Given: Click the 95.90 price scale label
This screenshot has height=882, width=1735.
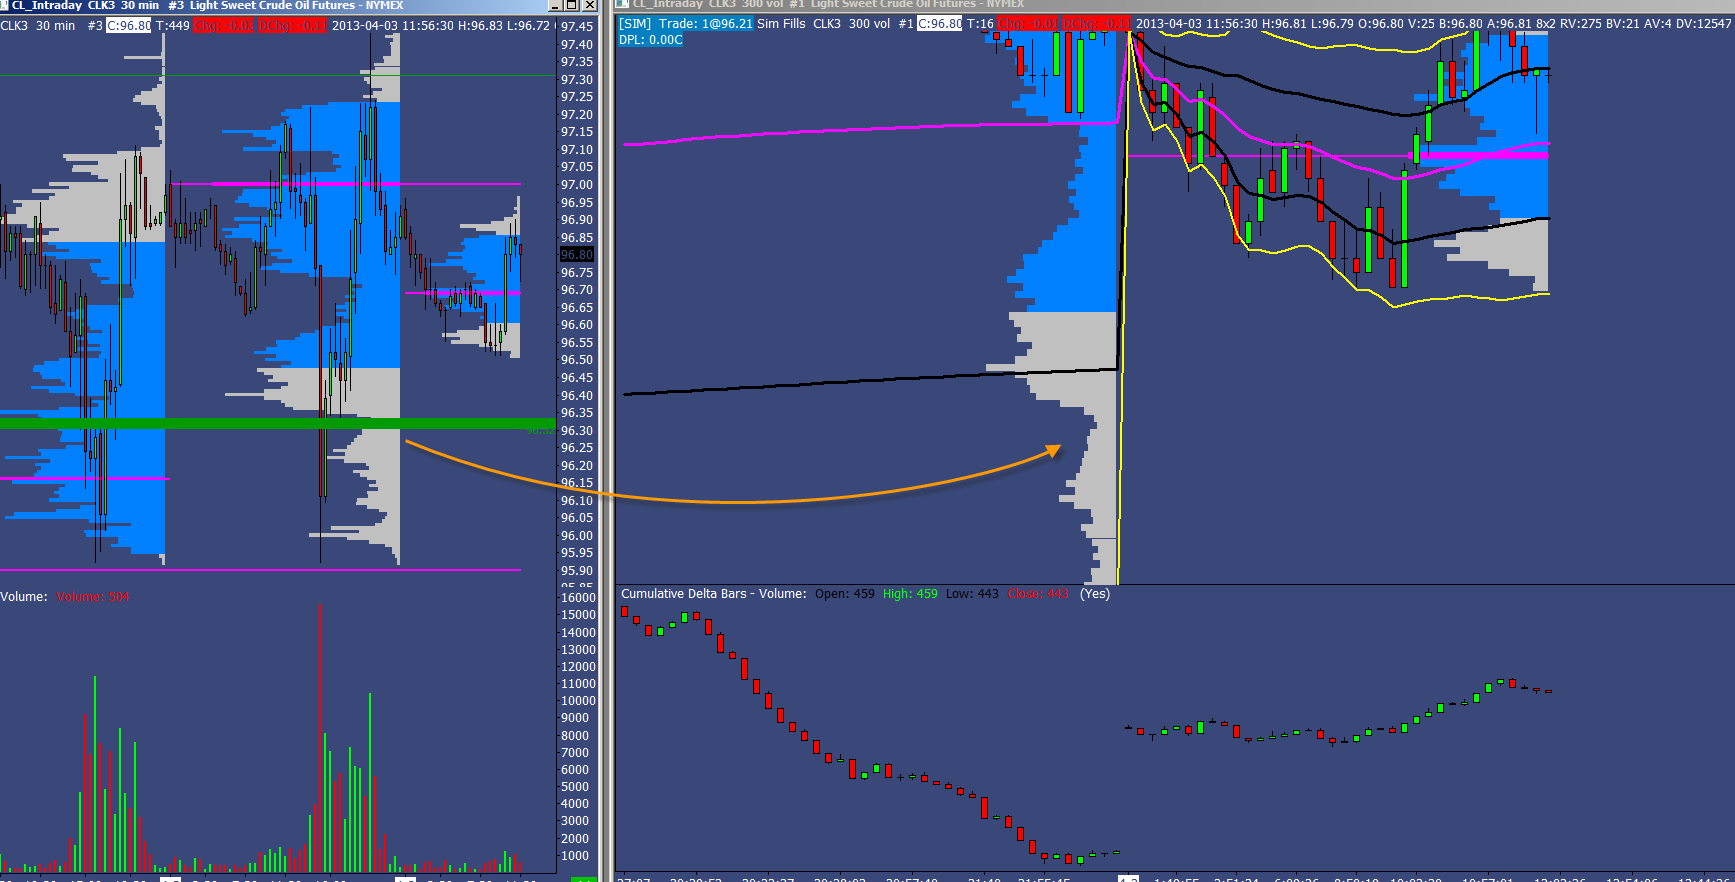Looking at the screenshot, I should coord(576,571).
